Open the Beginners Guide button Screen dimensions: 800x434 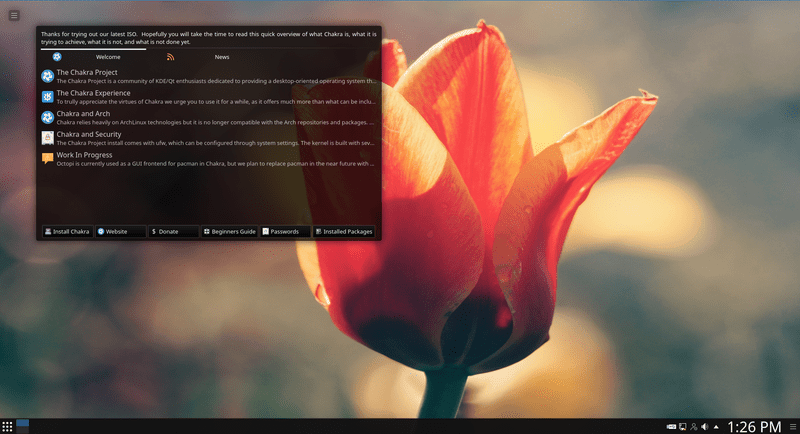tap(229, 231)
